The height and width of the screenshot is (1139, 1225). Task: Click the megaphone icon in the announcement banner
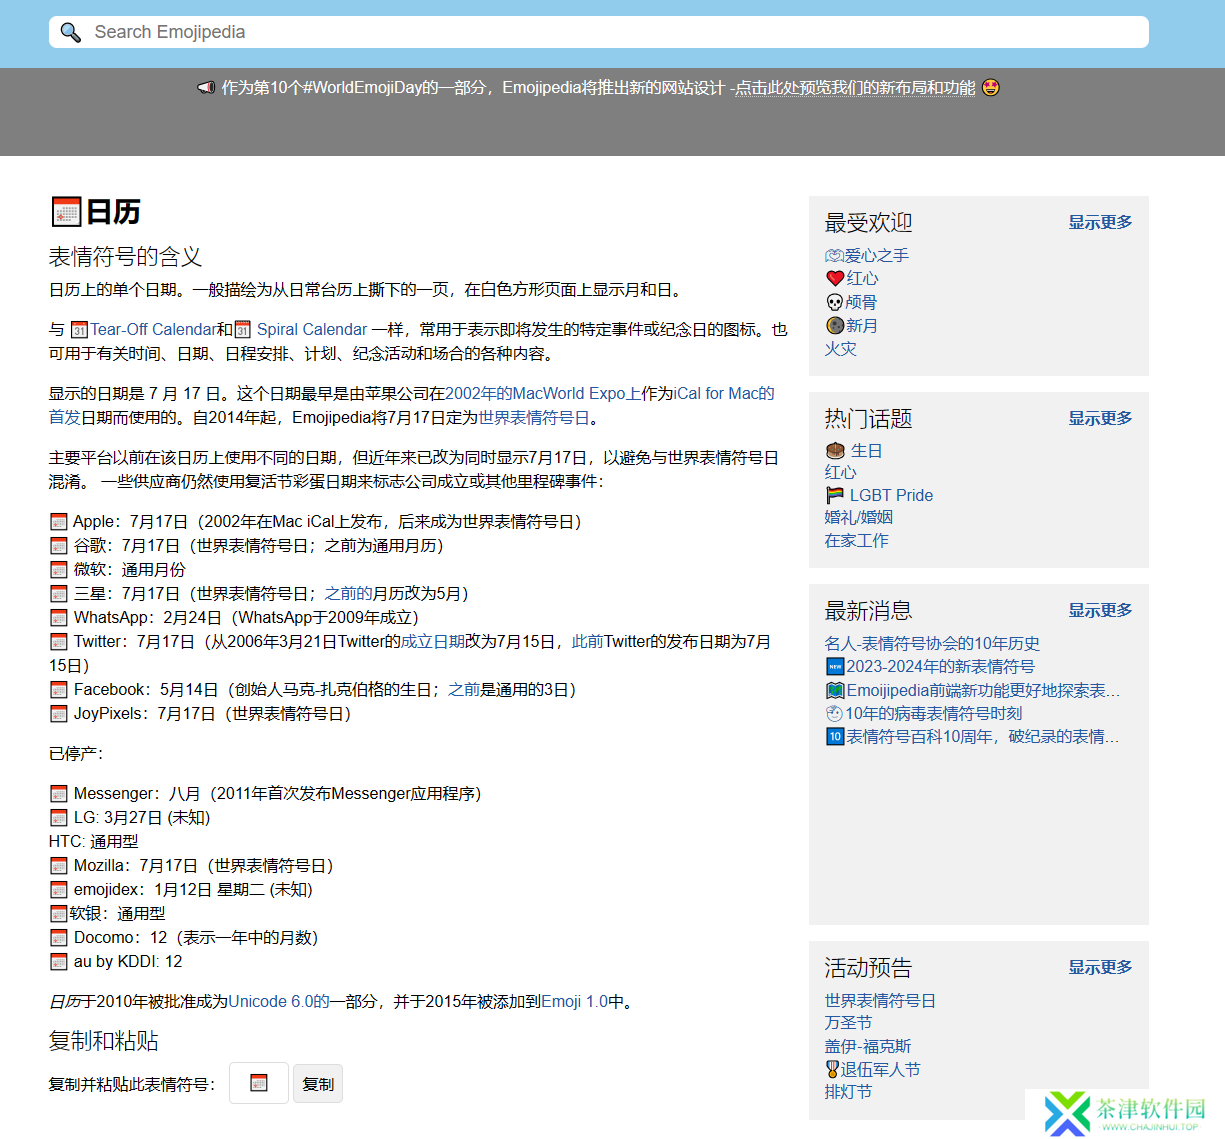coord(206,88)
